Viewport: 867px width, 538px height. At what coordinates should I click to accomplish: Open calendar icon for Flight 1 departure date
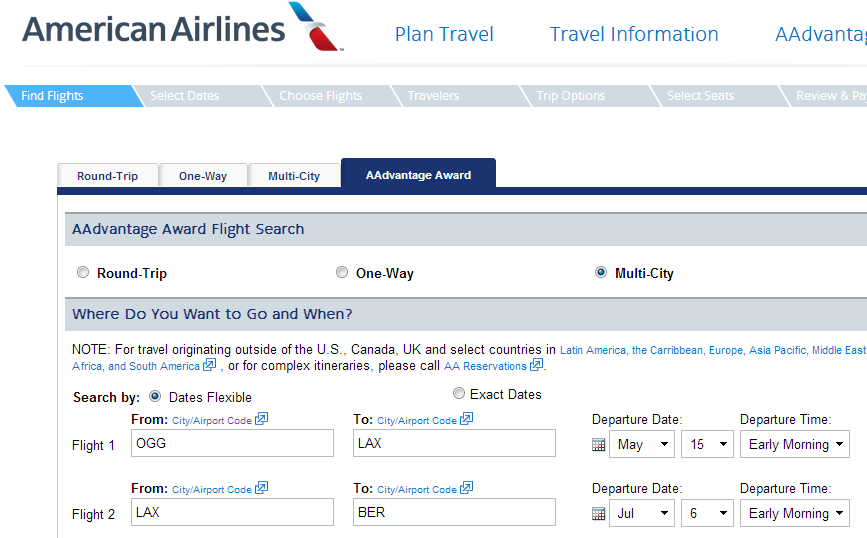(598, 445)
